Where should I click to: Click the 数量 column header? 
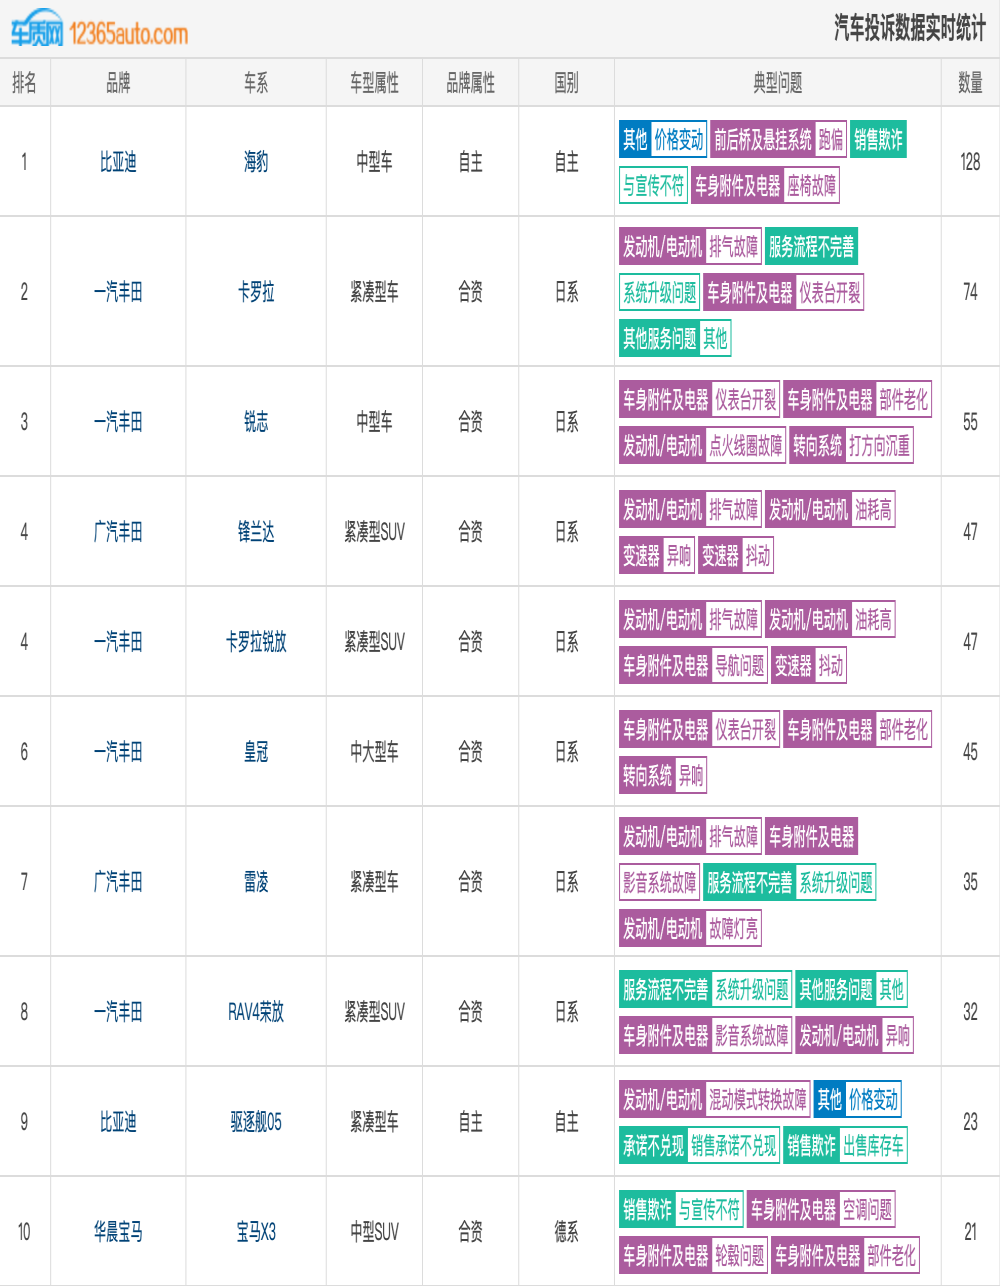coord(970,83)
